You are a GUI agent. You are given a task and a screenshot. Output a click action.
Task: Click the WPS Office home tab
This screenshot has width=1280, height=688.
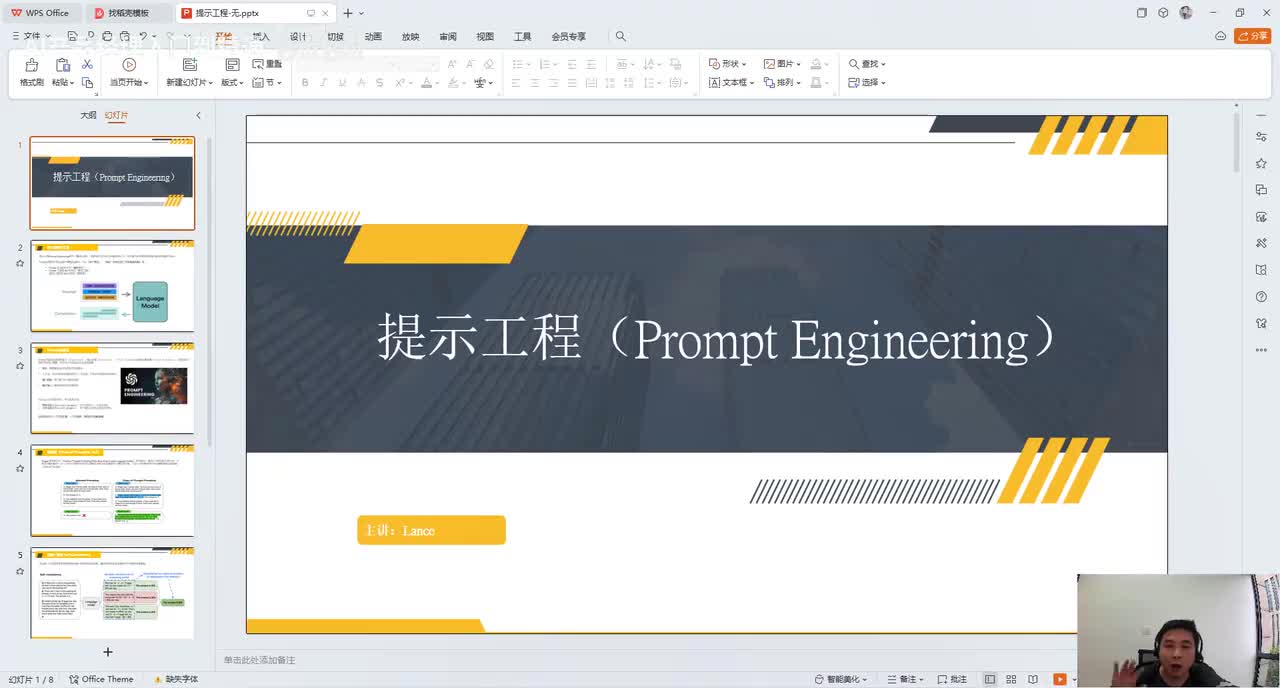[x=40, y=13]
